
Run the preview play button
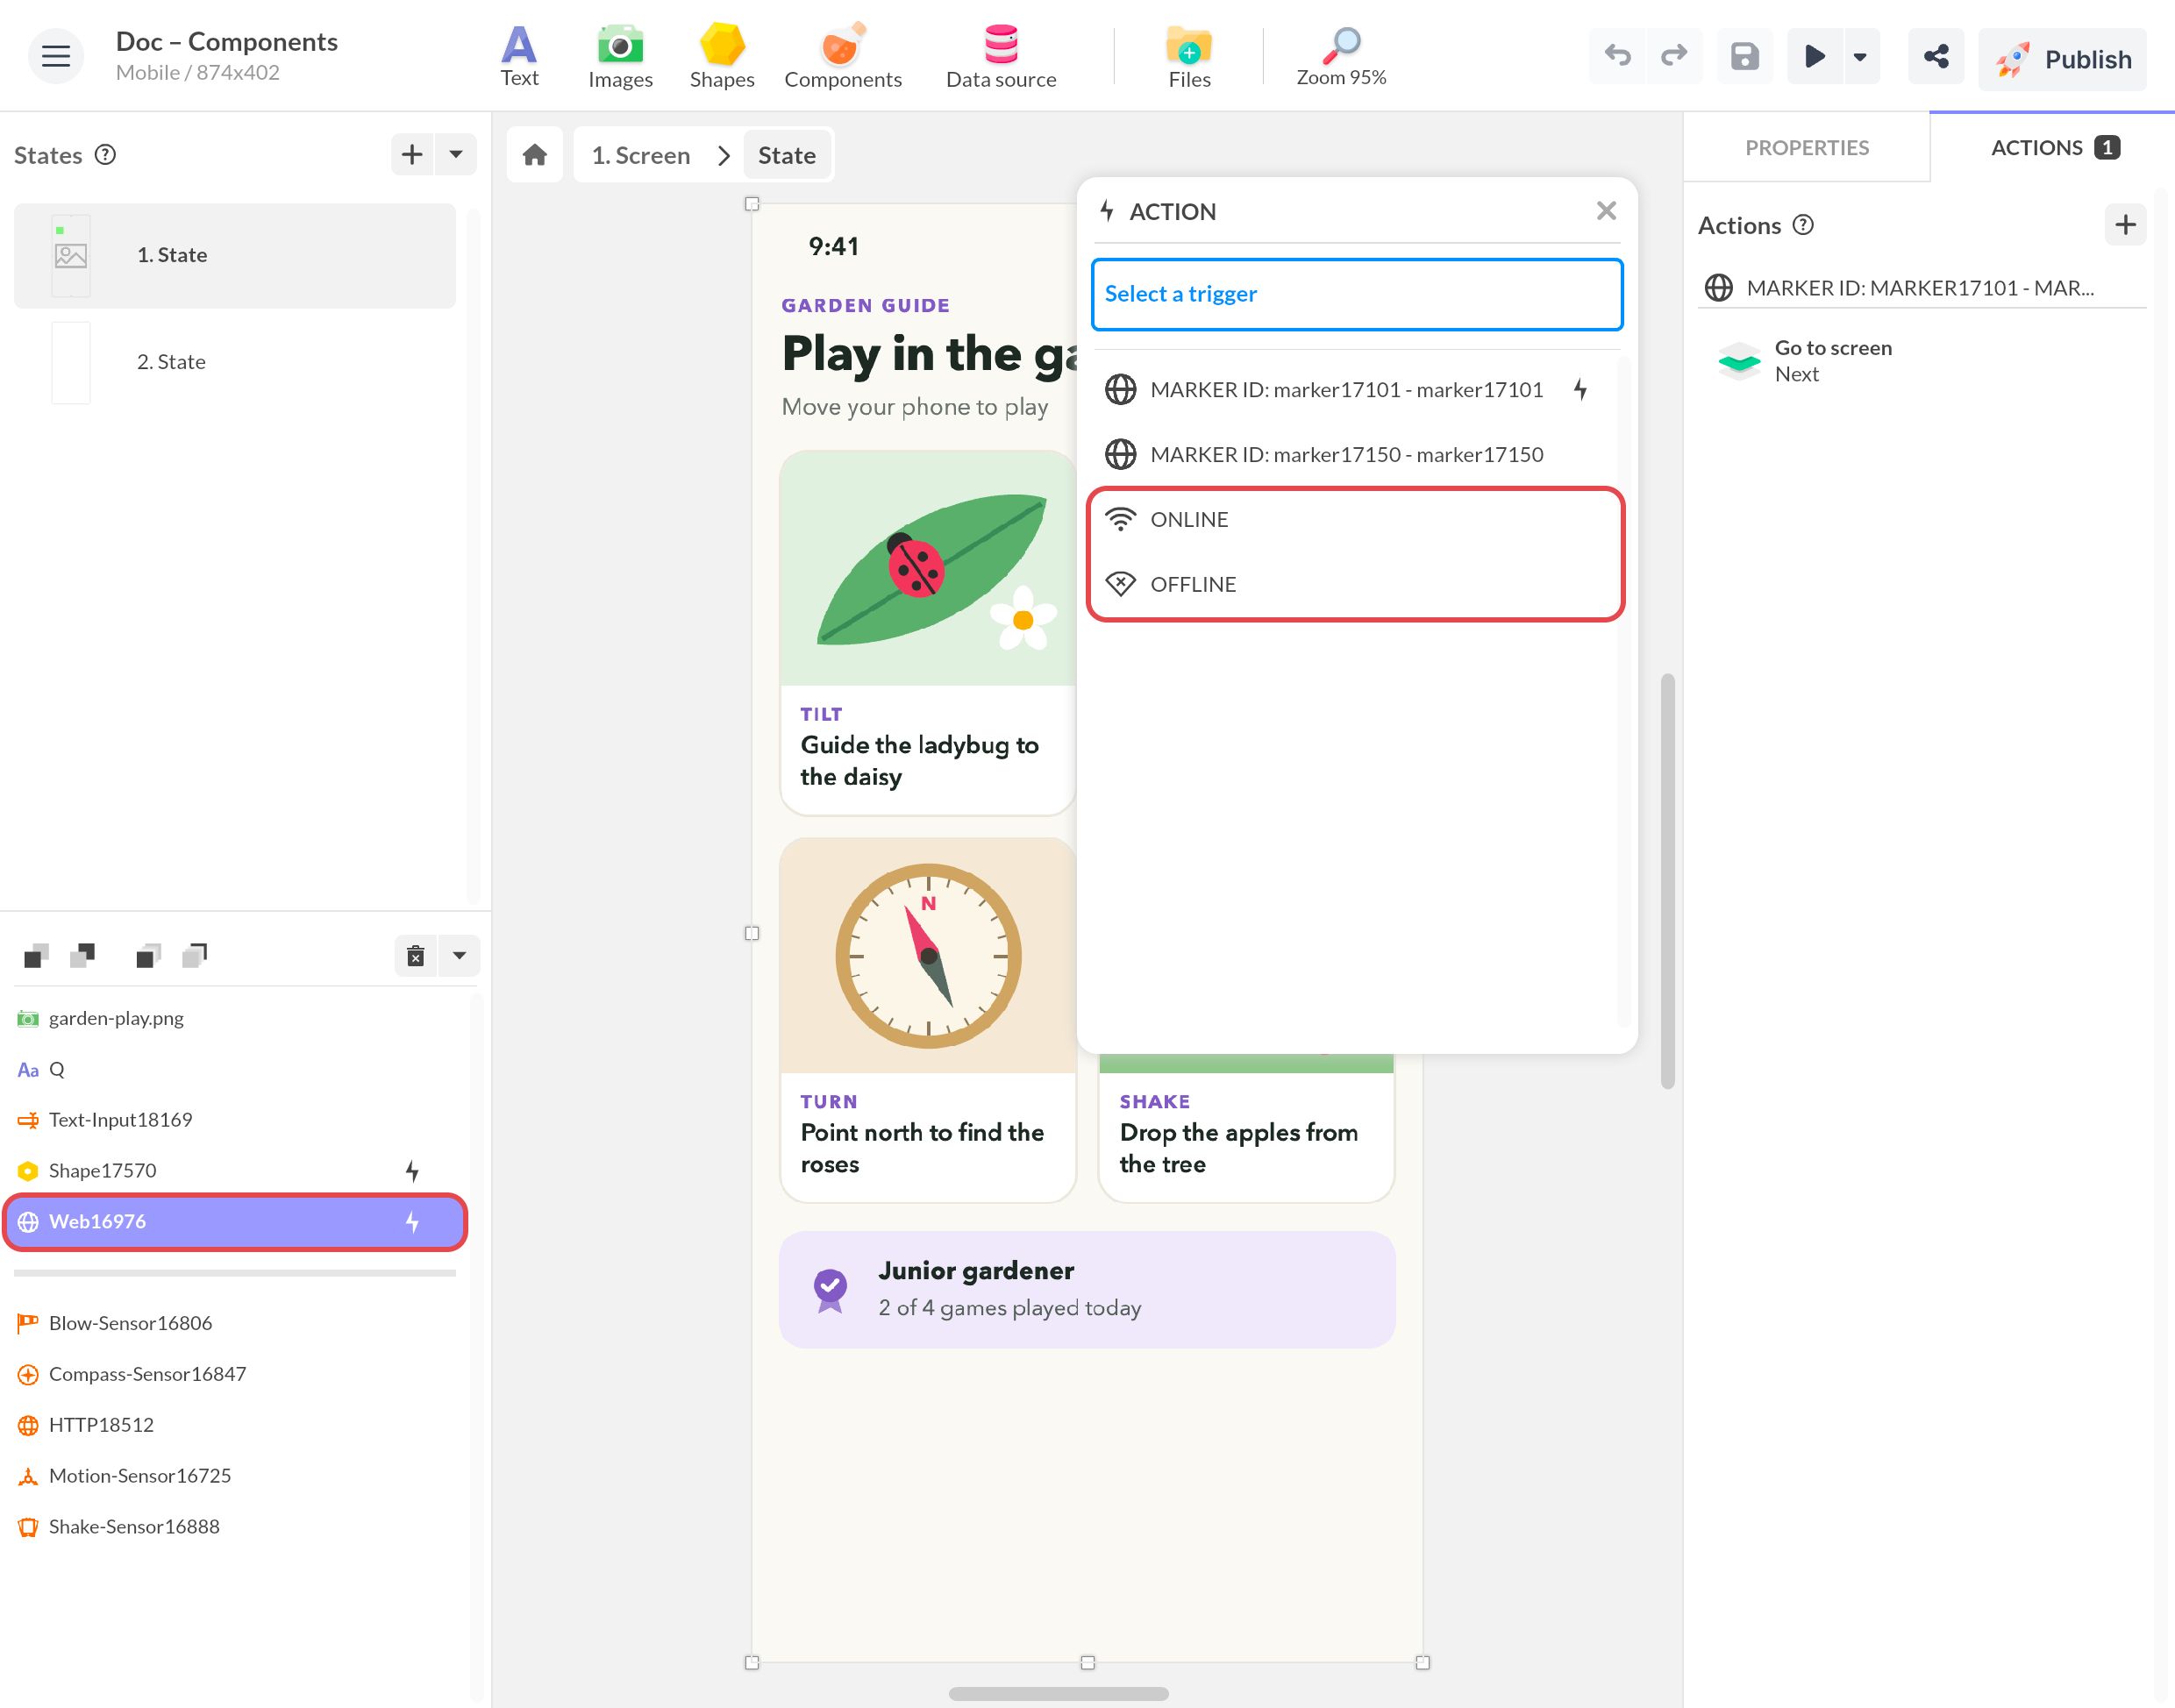(1814, 56)
